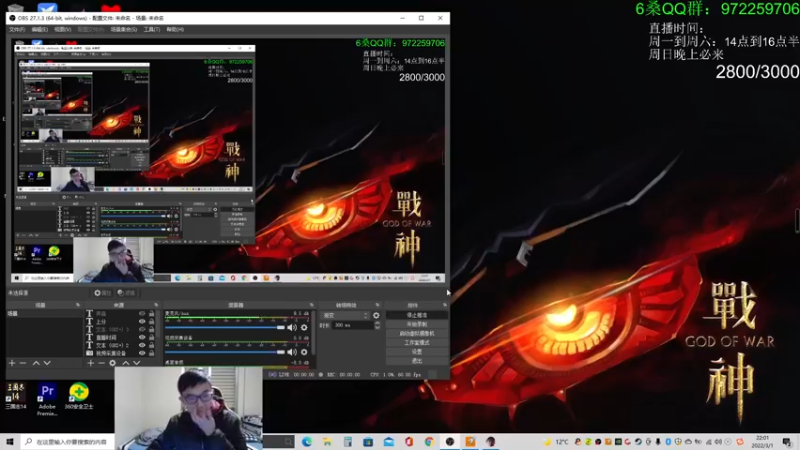Click the transition duration 300 ms field

click(x=353, y=325)
